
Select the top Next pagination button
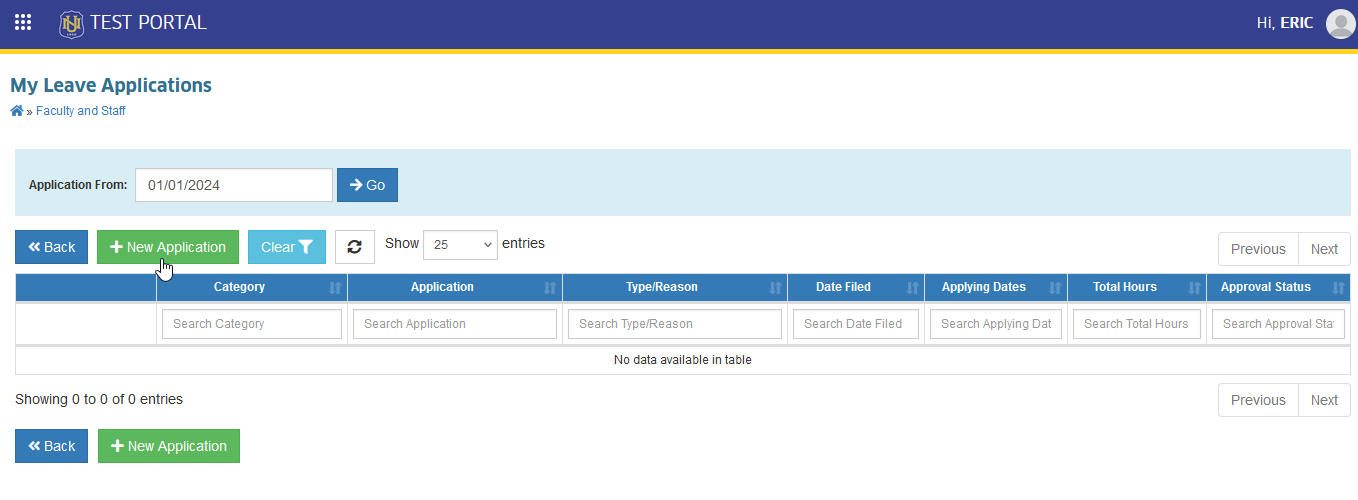click(1324, 249)
